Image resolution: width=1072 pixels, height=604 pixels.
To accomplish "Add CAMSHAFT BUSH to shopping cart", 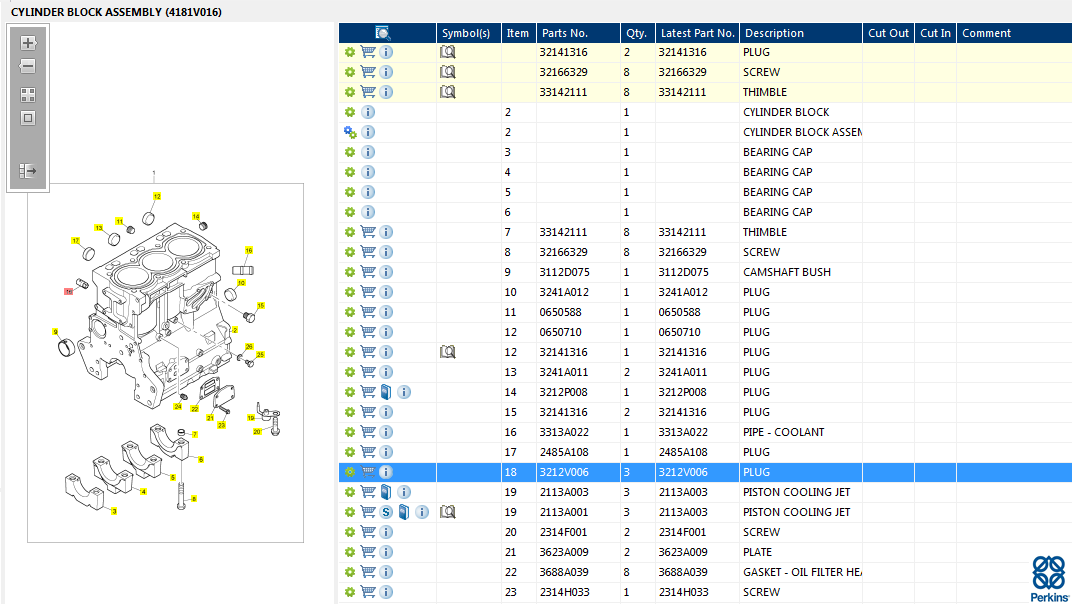I will tap(368, 272).
